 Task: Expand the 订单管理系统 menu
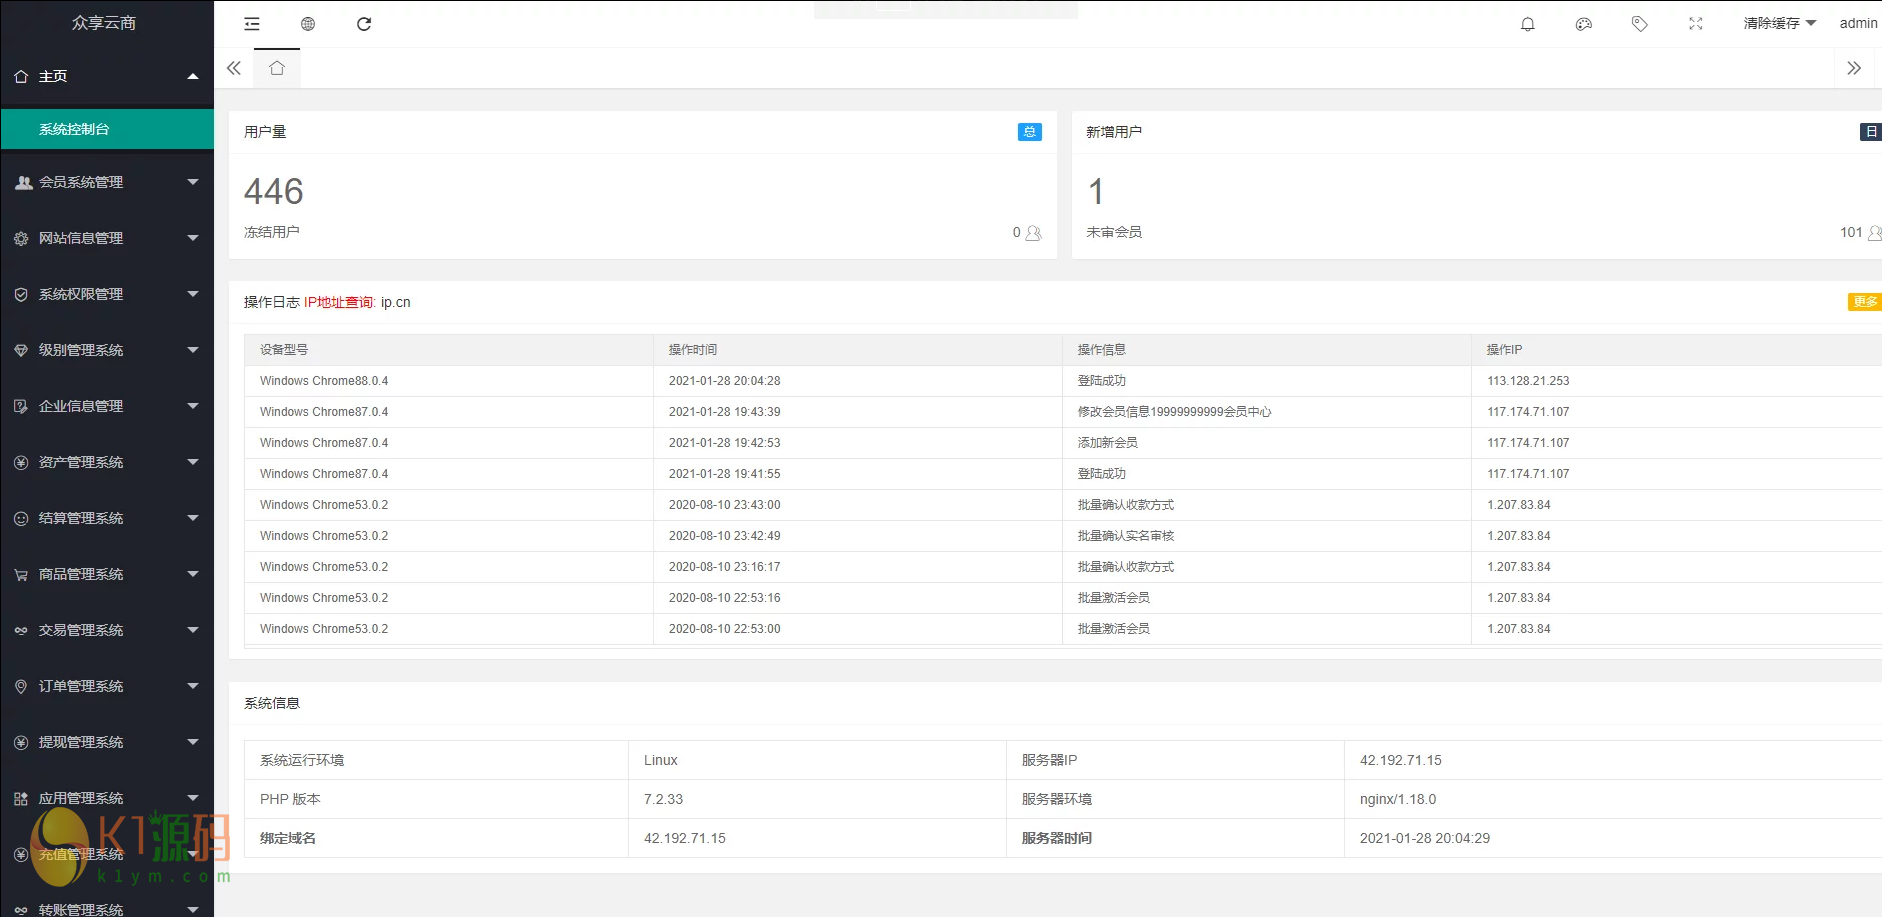pyautogui.click(x=107, y=686)
